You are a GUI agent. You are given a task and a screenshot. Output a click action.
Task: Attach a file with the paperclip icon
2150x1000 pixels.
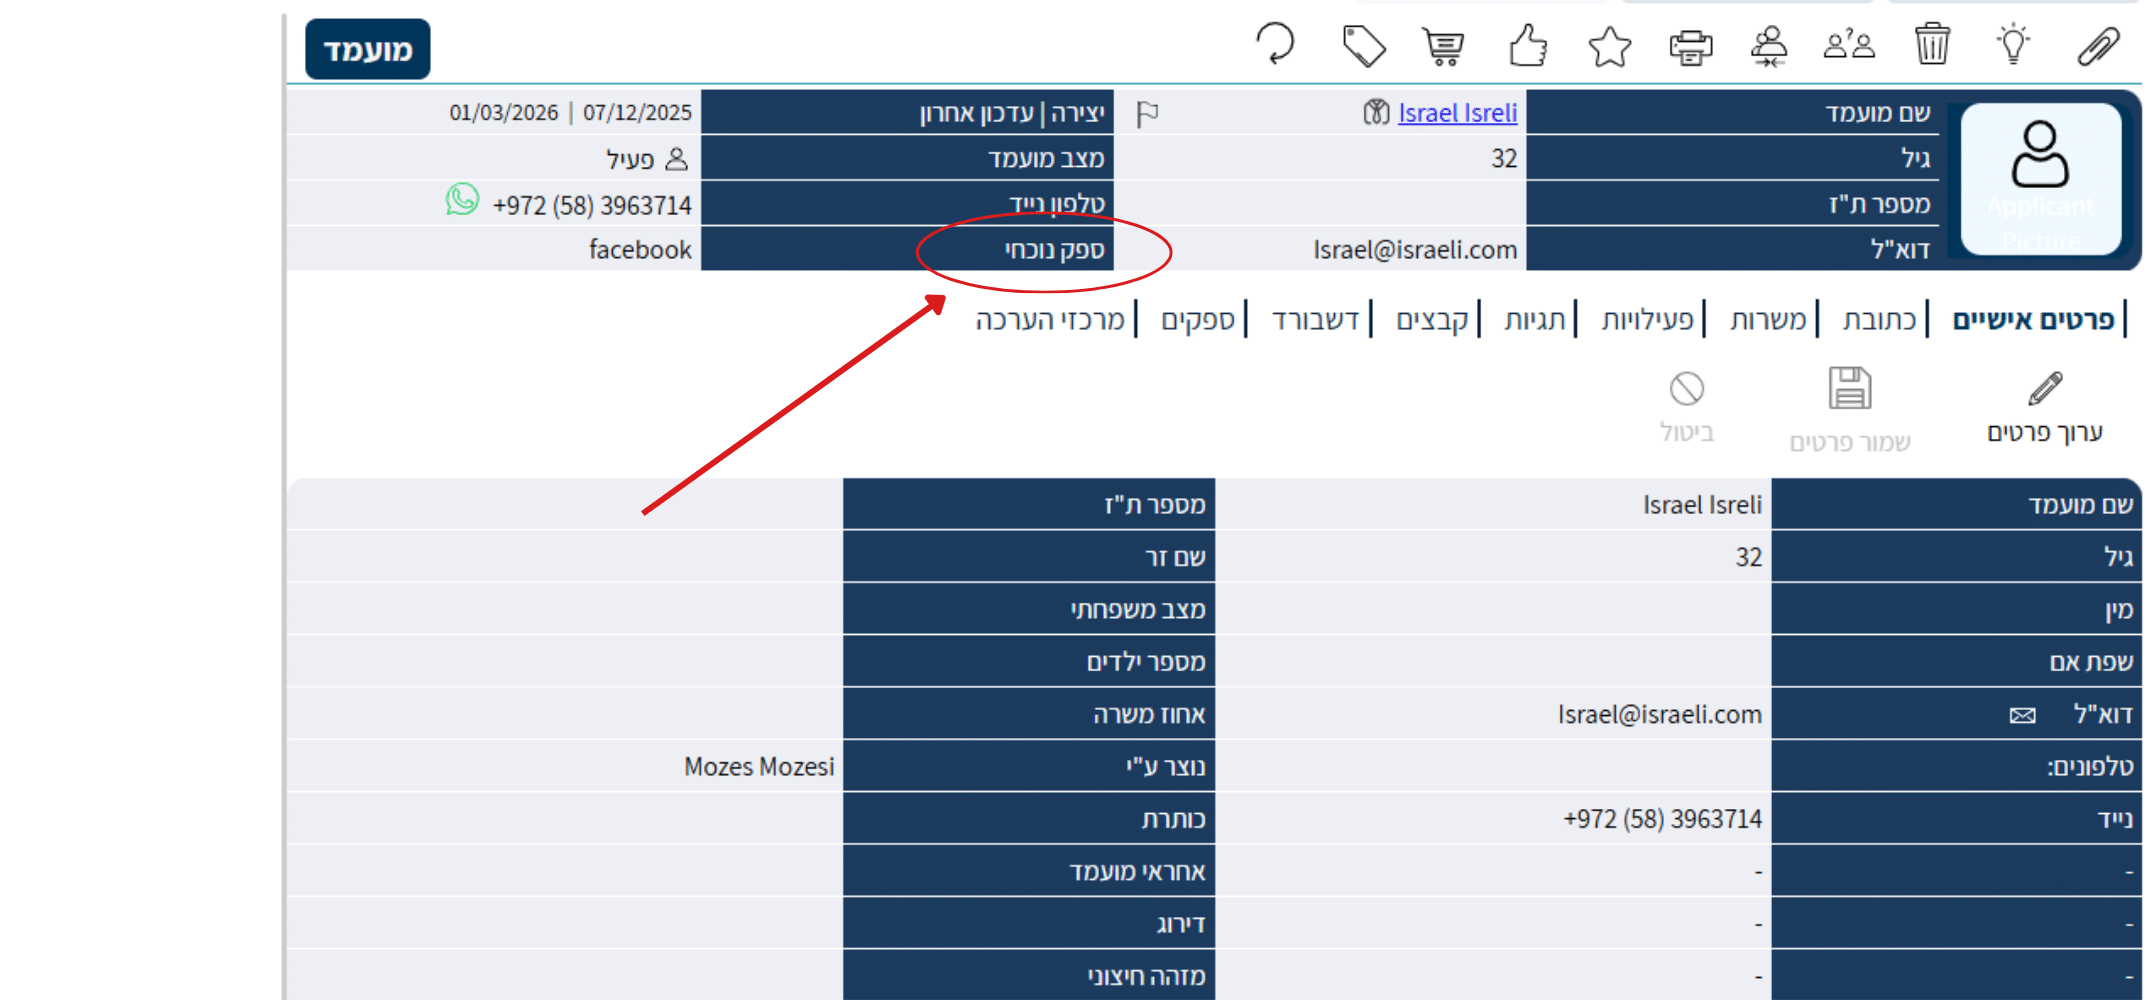(2097, 46)
